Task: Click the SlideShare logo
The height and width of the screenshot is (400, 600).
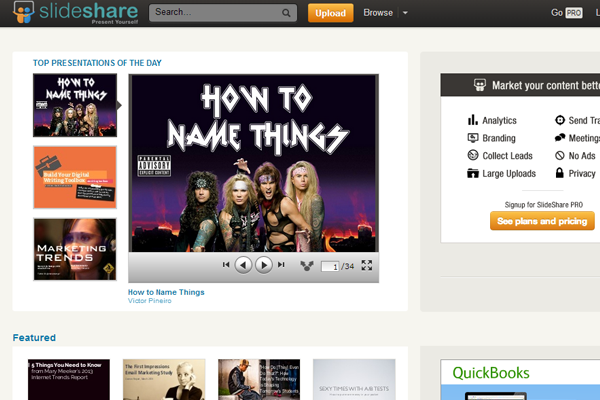Action: [75, 13]
